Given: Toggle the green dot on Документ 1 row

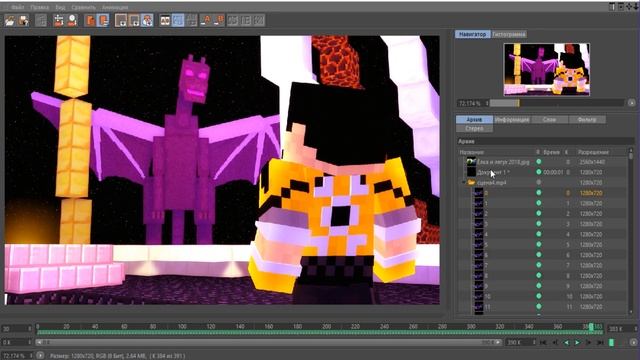Looking at the screenshot, I should click(539, 172).
